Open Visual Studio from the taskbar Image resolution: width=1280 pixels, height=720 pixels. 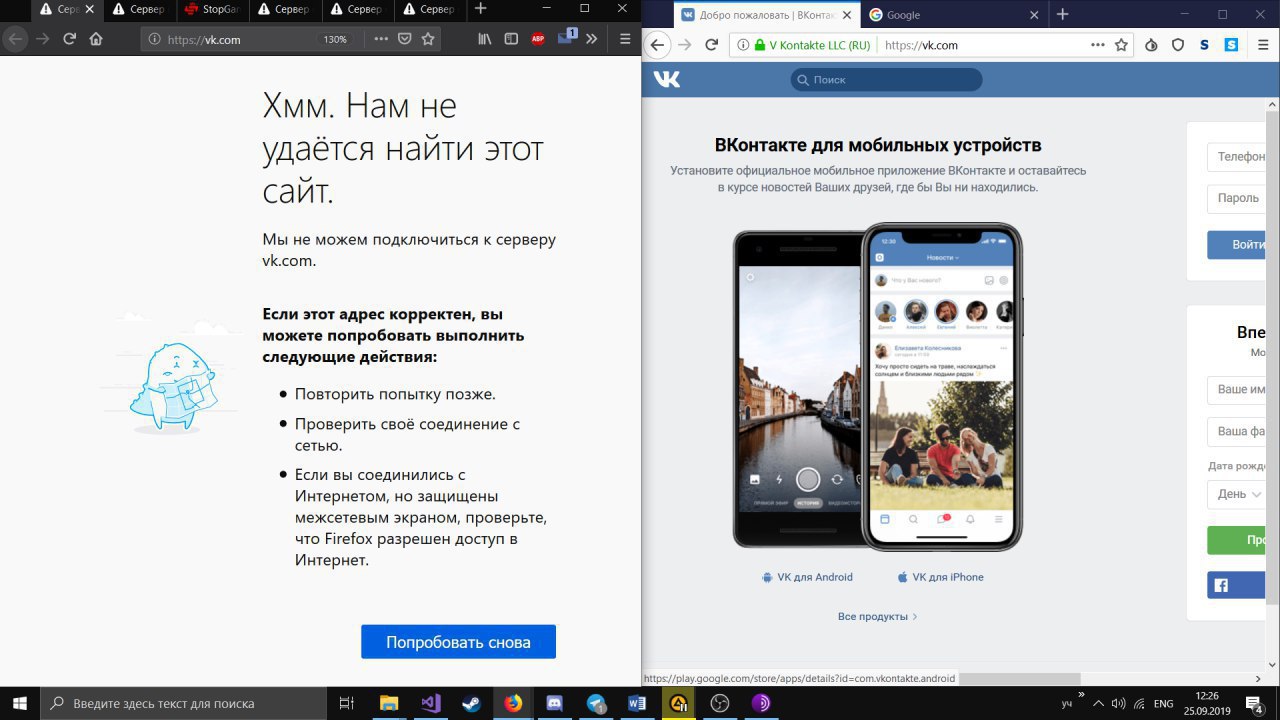pos(431,703)
